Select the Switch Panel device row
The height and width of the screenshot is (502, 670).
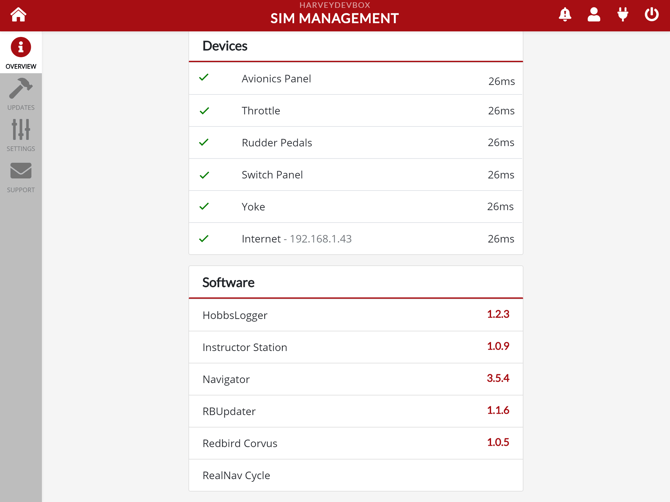356,175
